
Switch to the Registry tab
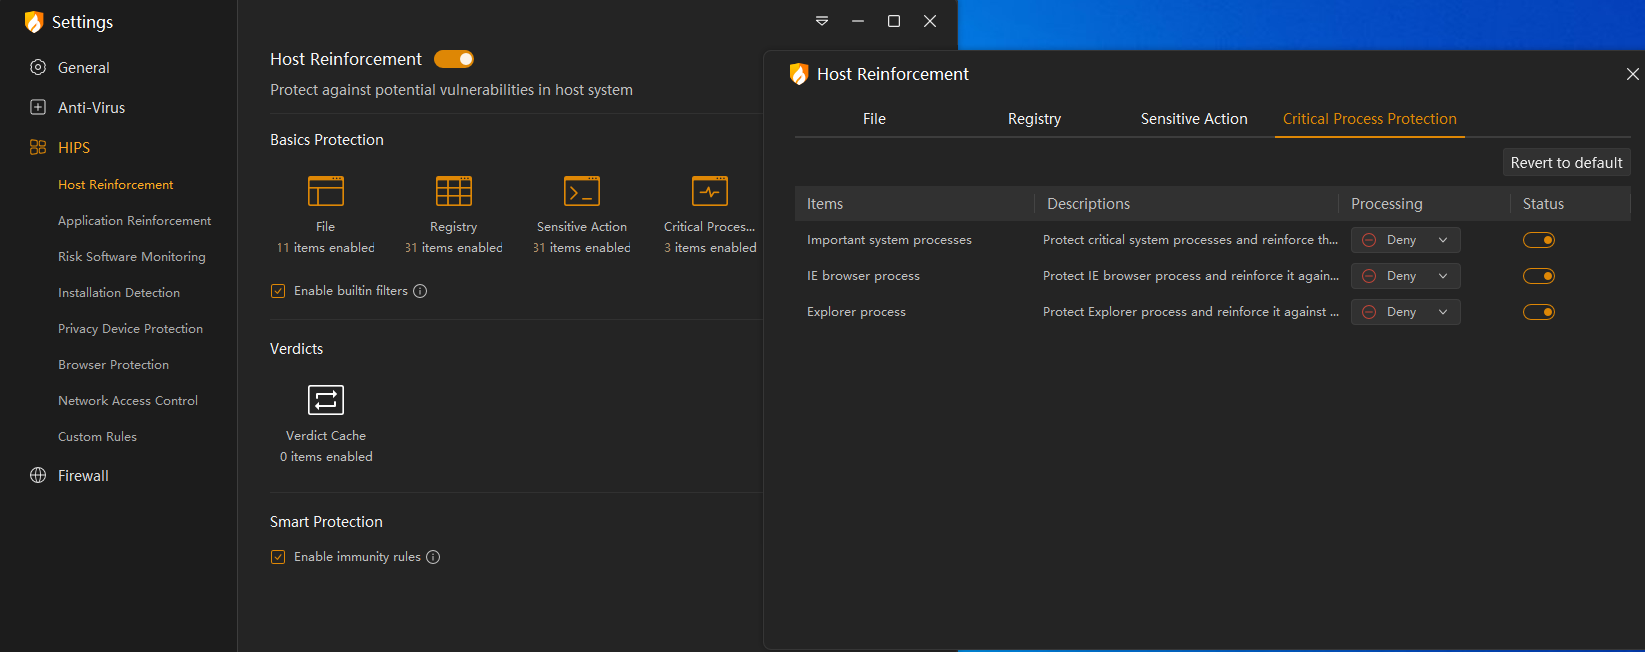[x=1034, y=119]
